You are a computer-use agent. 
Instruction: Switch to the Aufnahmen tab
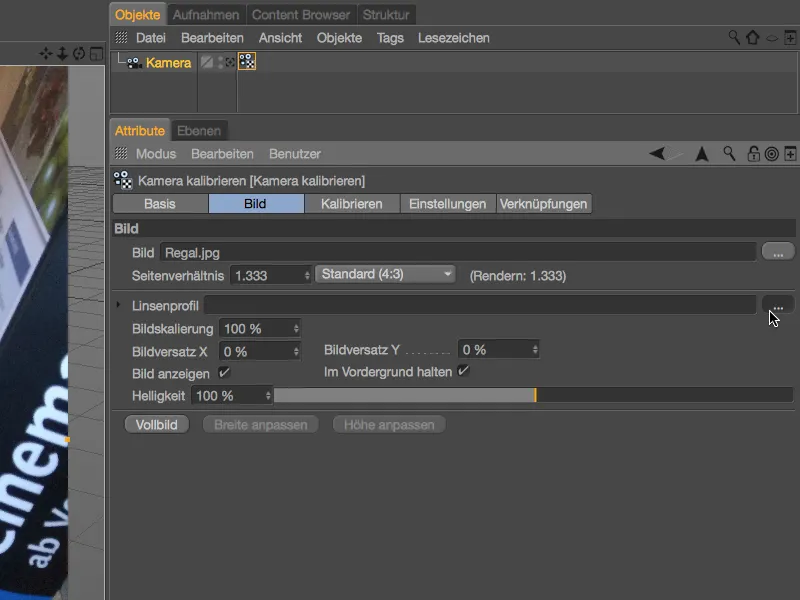coord(206,15)
